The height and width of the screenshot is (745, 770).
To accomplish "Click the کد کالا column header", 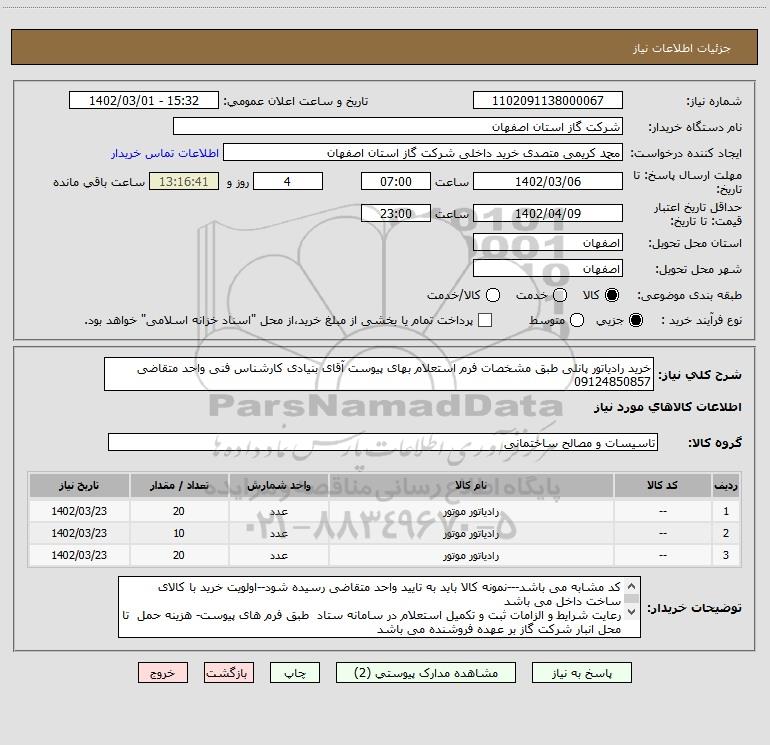I will (662, 486).
